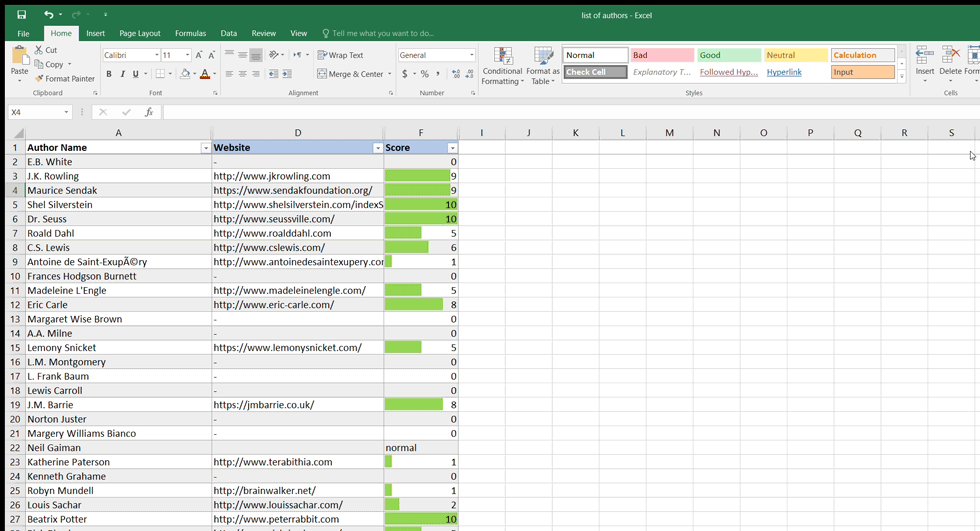Click the Decrease Decimal icon
The height and width of the screenshot is (531, 980).
tap(469, 74)
